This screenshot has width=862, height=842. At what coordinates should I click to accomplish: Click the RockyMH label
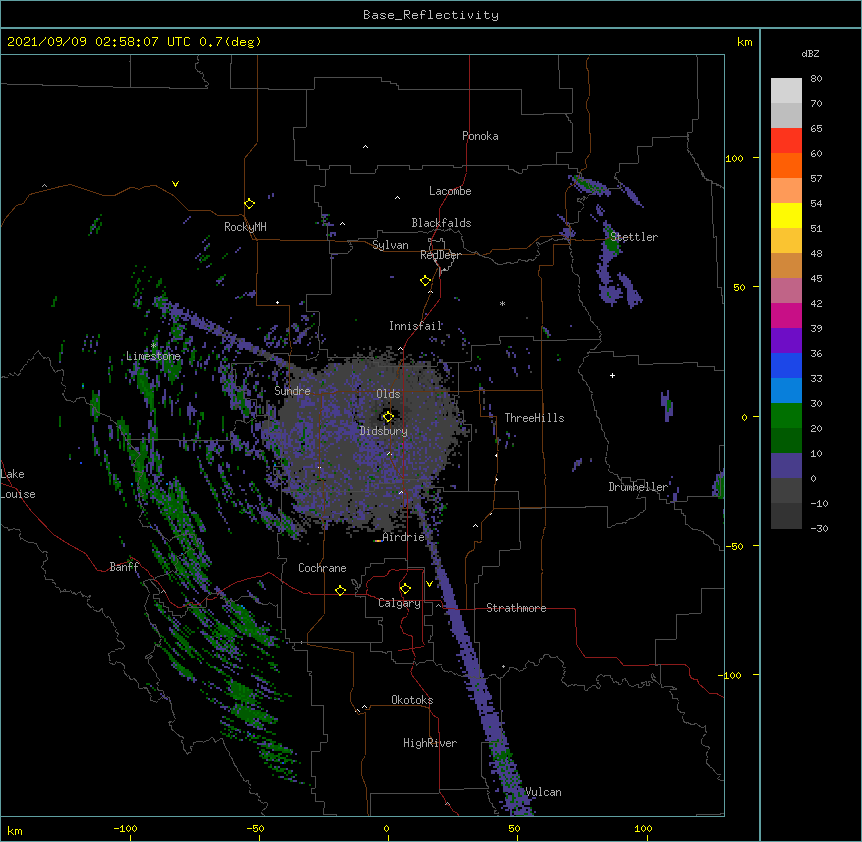(x=245, y=227)
